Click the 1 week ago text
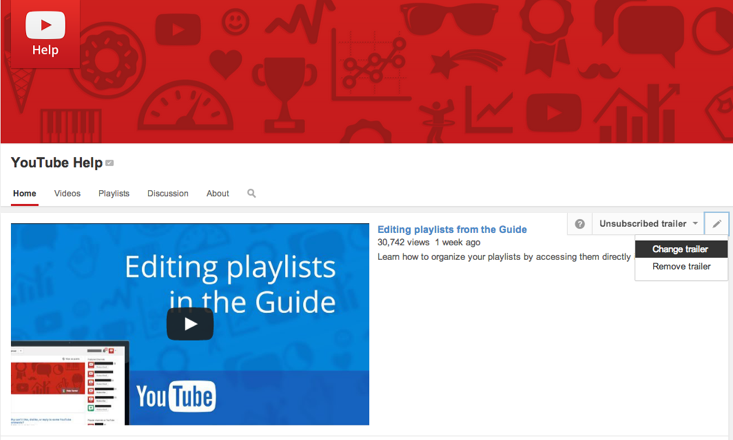 458,242
